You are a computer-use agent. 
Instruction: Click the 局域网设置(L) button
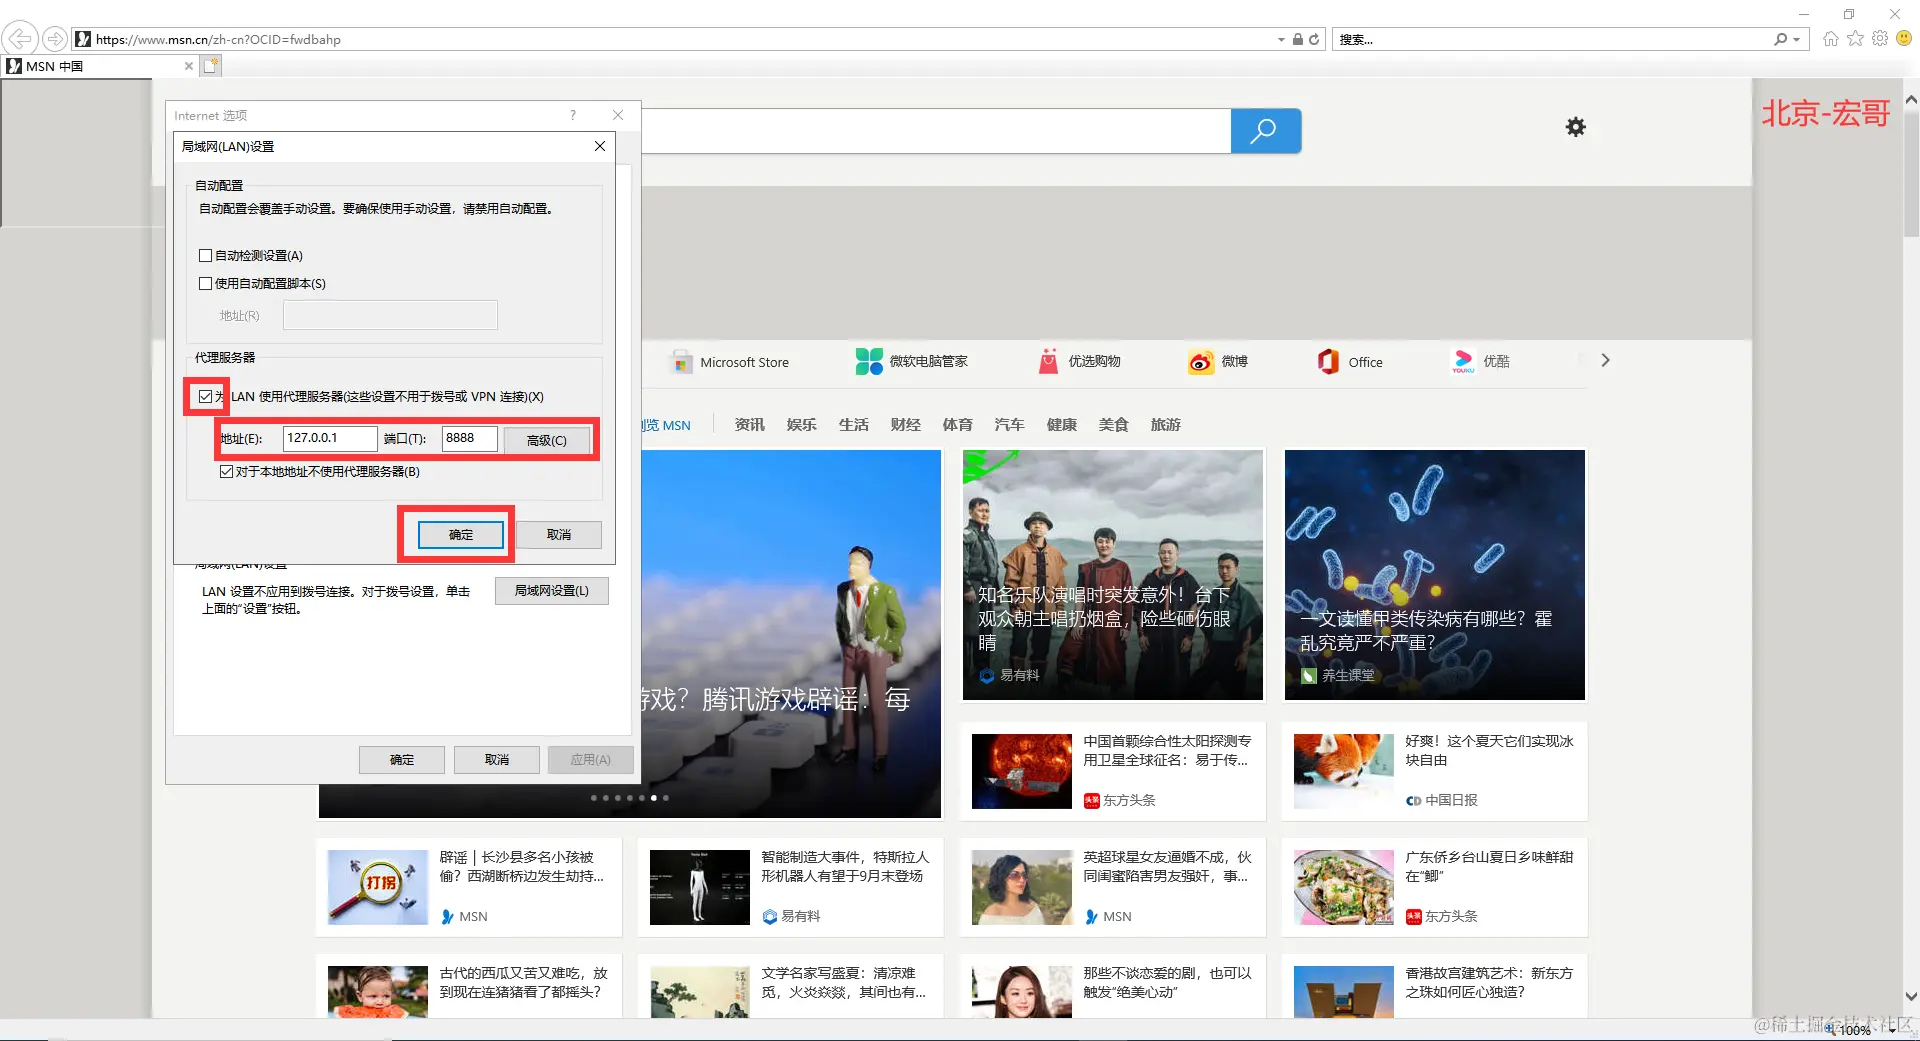pos(552,591)
